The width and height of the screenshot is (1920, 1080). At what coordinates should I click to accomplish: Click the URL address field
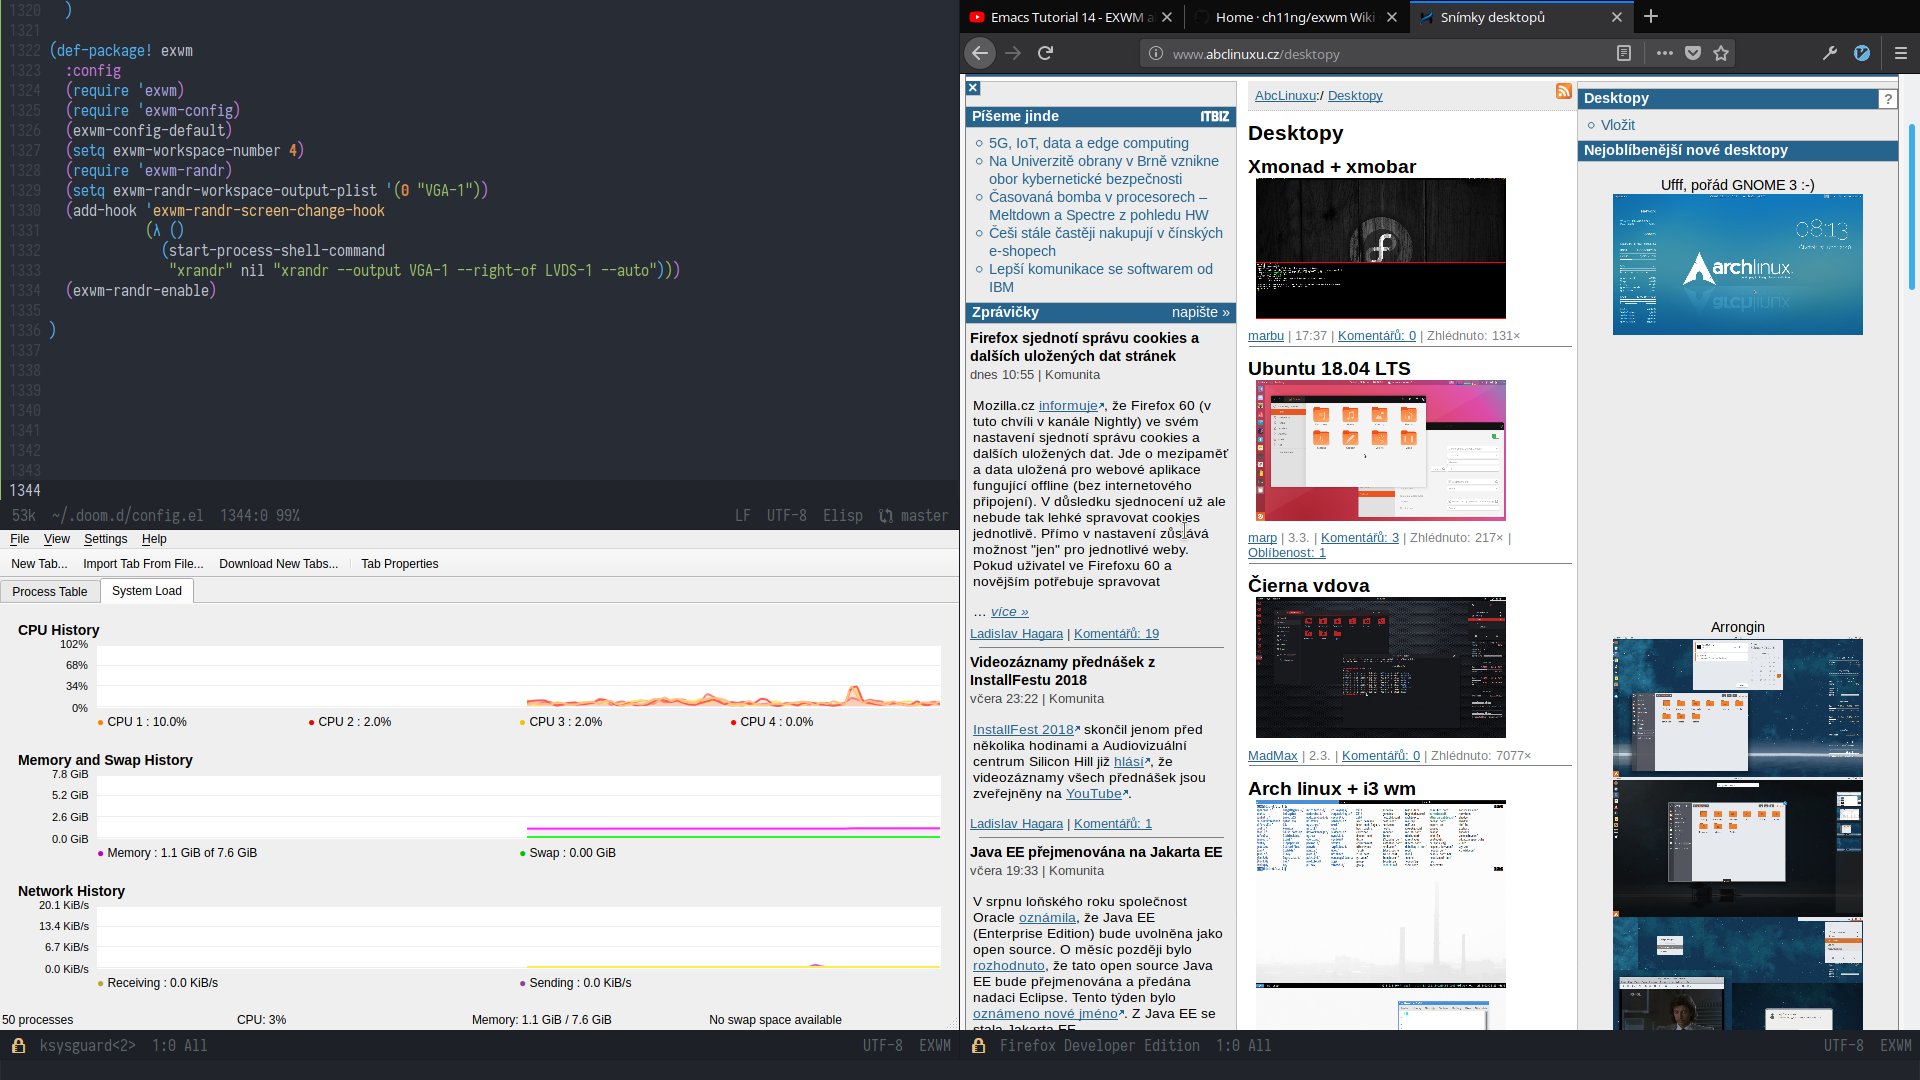click(x=1390, y=54)
